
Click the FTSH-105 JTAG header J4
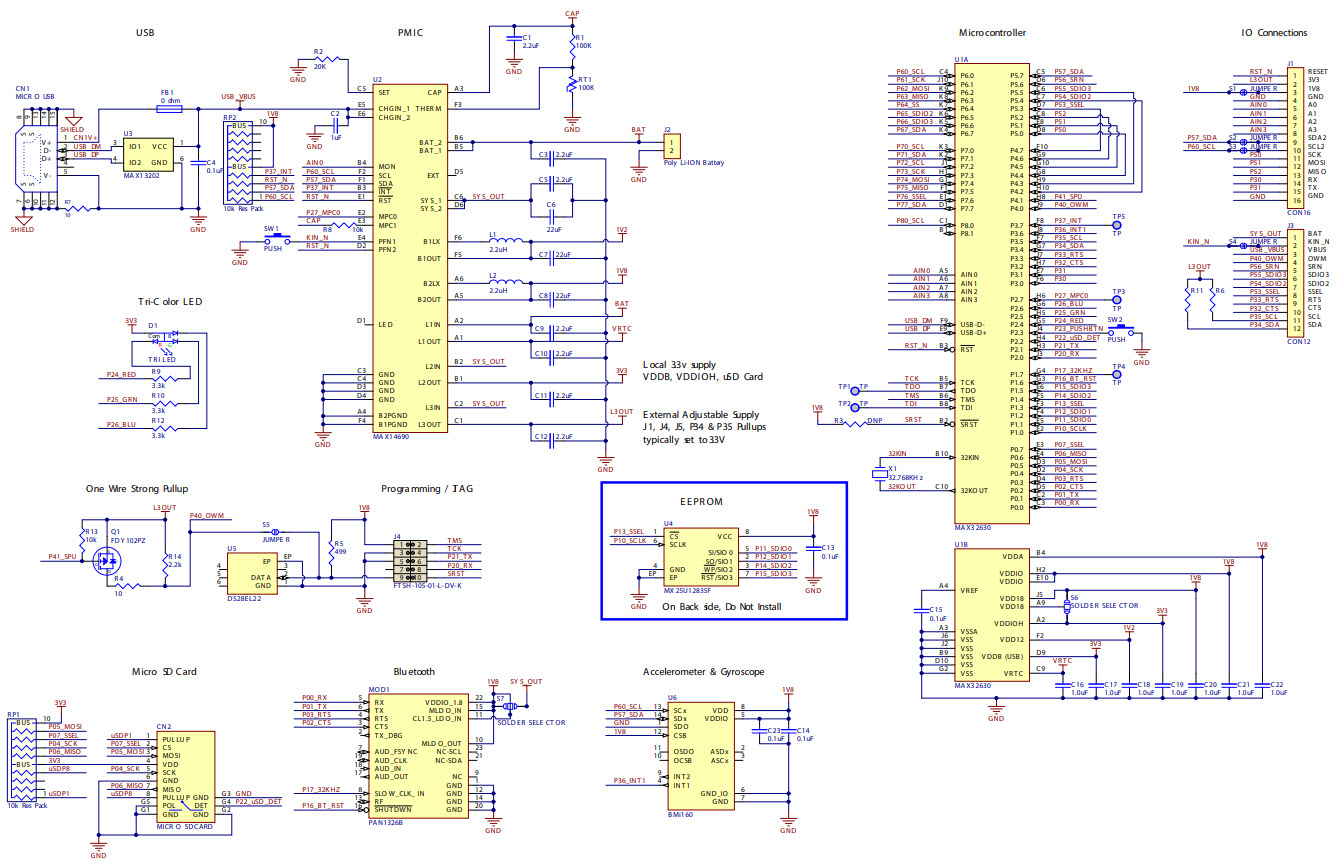[x=408, y=560]
